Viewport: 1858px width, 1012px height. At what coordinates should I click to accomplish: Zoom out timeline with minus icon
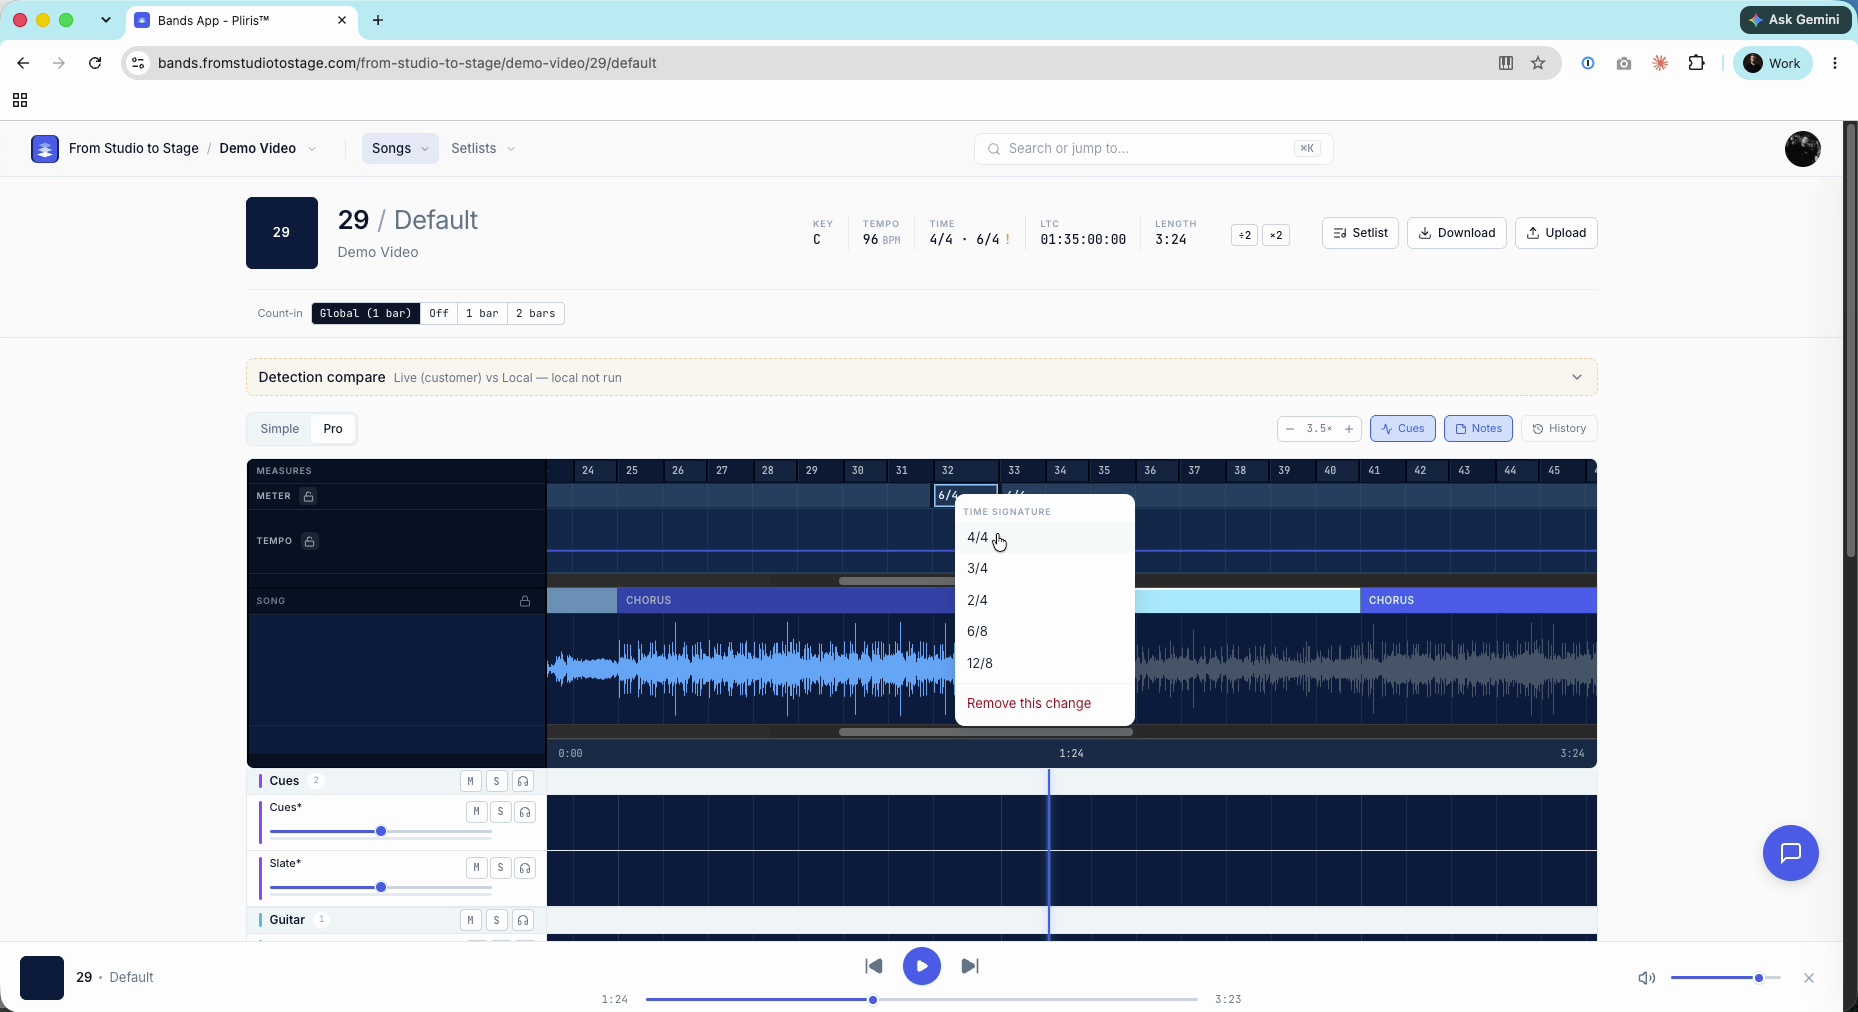pyautogui.click(x=1290, y=429)
